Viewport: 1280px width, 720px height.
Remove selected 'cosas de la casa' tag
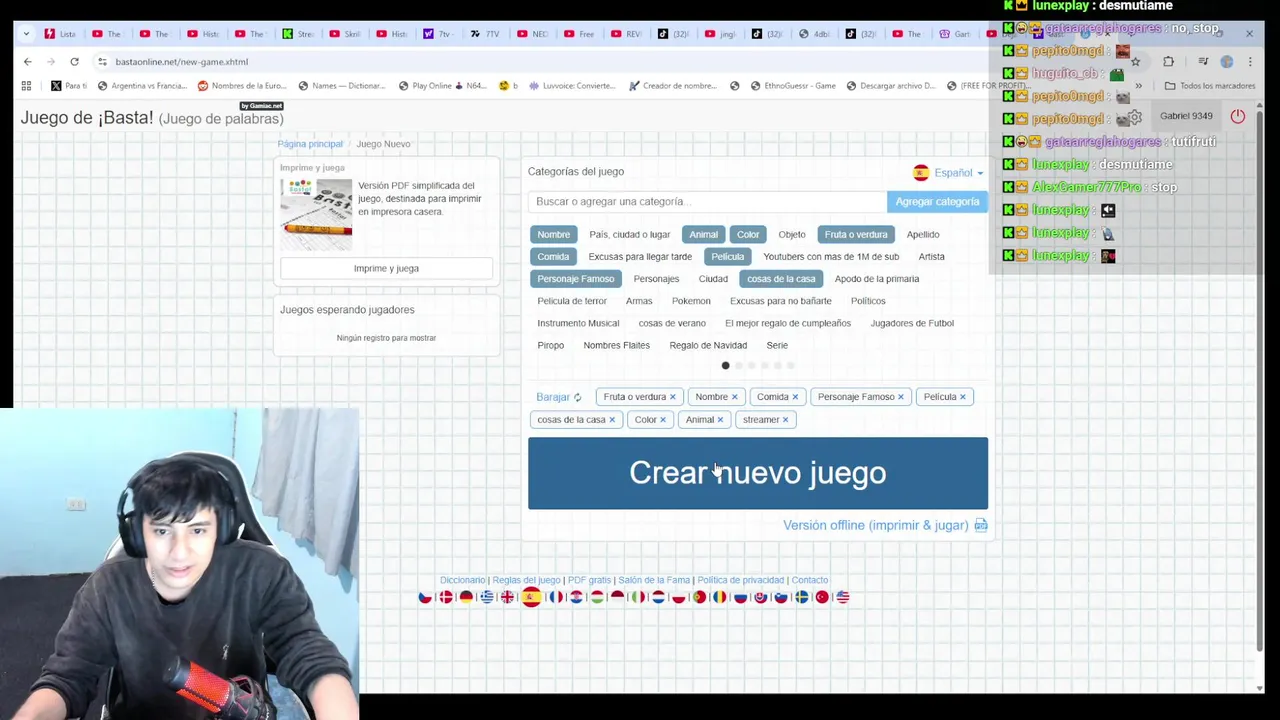point(612,420)
